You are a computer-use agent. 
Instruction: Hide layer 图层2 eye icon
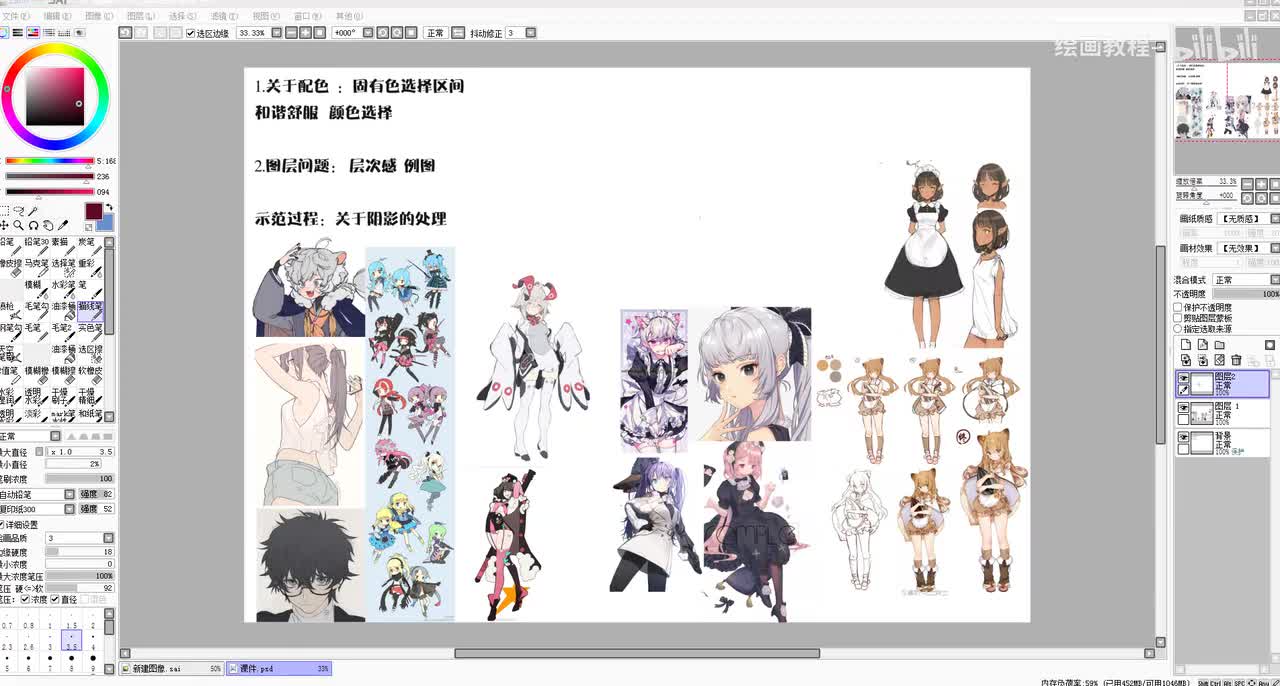point(1184,378)
